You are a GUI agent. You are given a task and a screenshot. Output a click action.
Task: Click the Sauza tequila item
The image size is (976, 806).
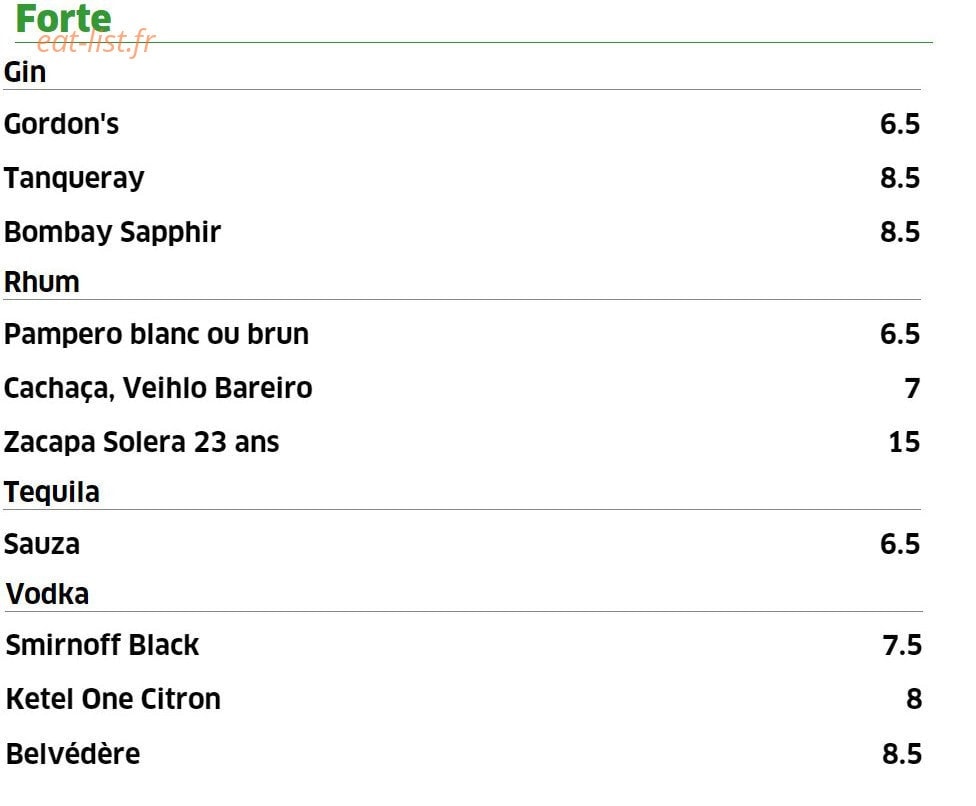tap(42, 545)
